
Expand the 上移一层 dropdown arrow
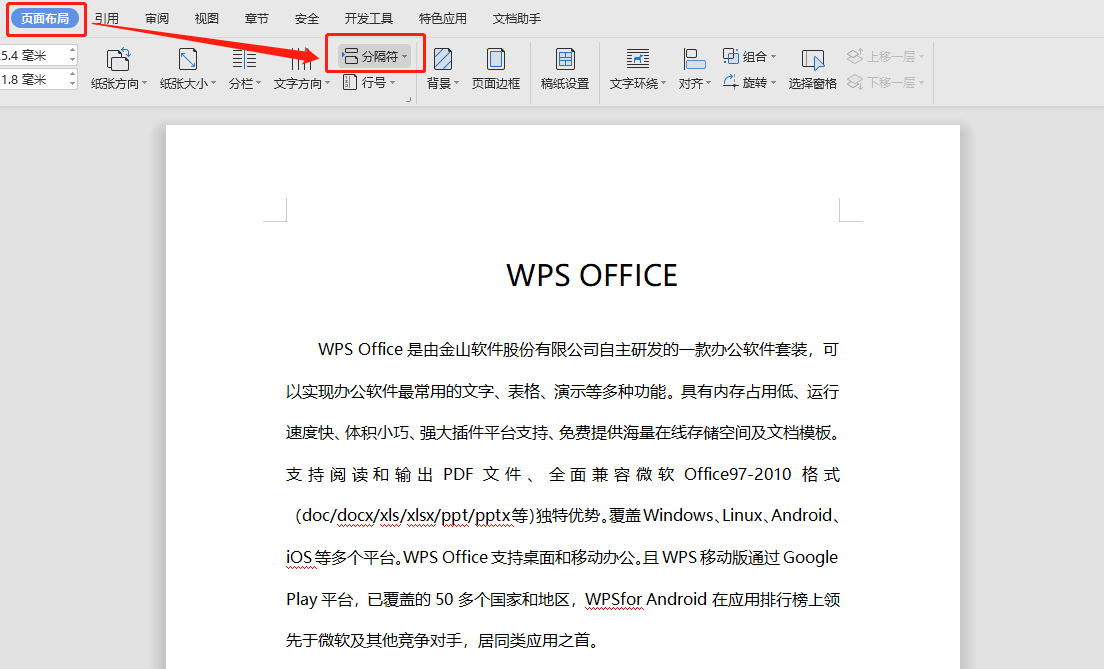(x=921, y=56)
